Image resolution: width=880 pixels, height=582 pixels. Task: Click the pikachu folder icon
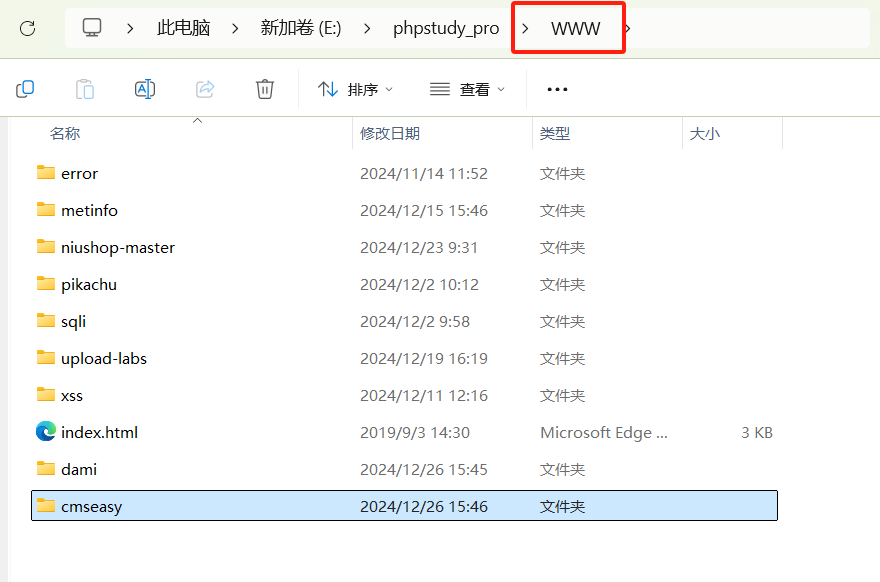click(x=46, y=283)
